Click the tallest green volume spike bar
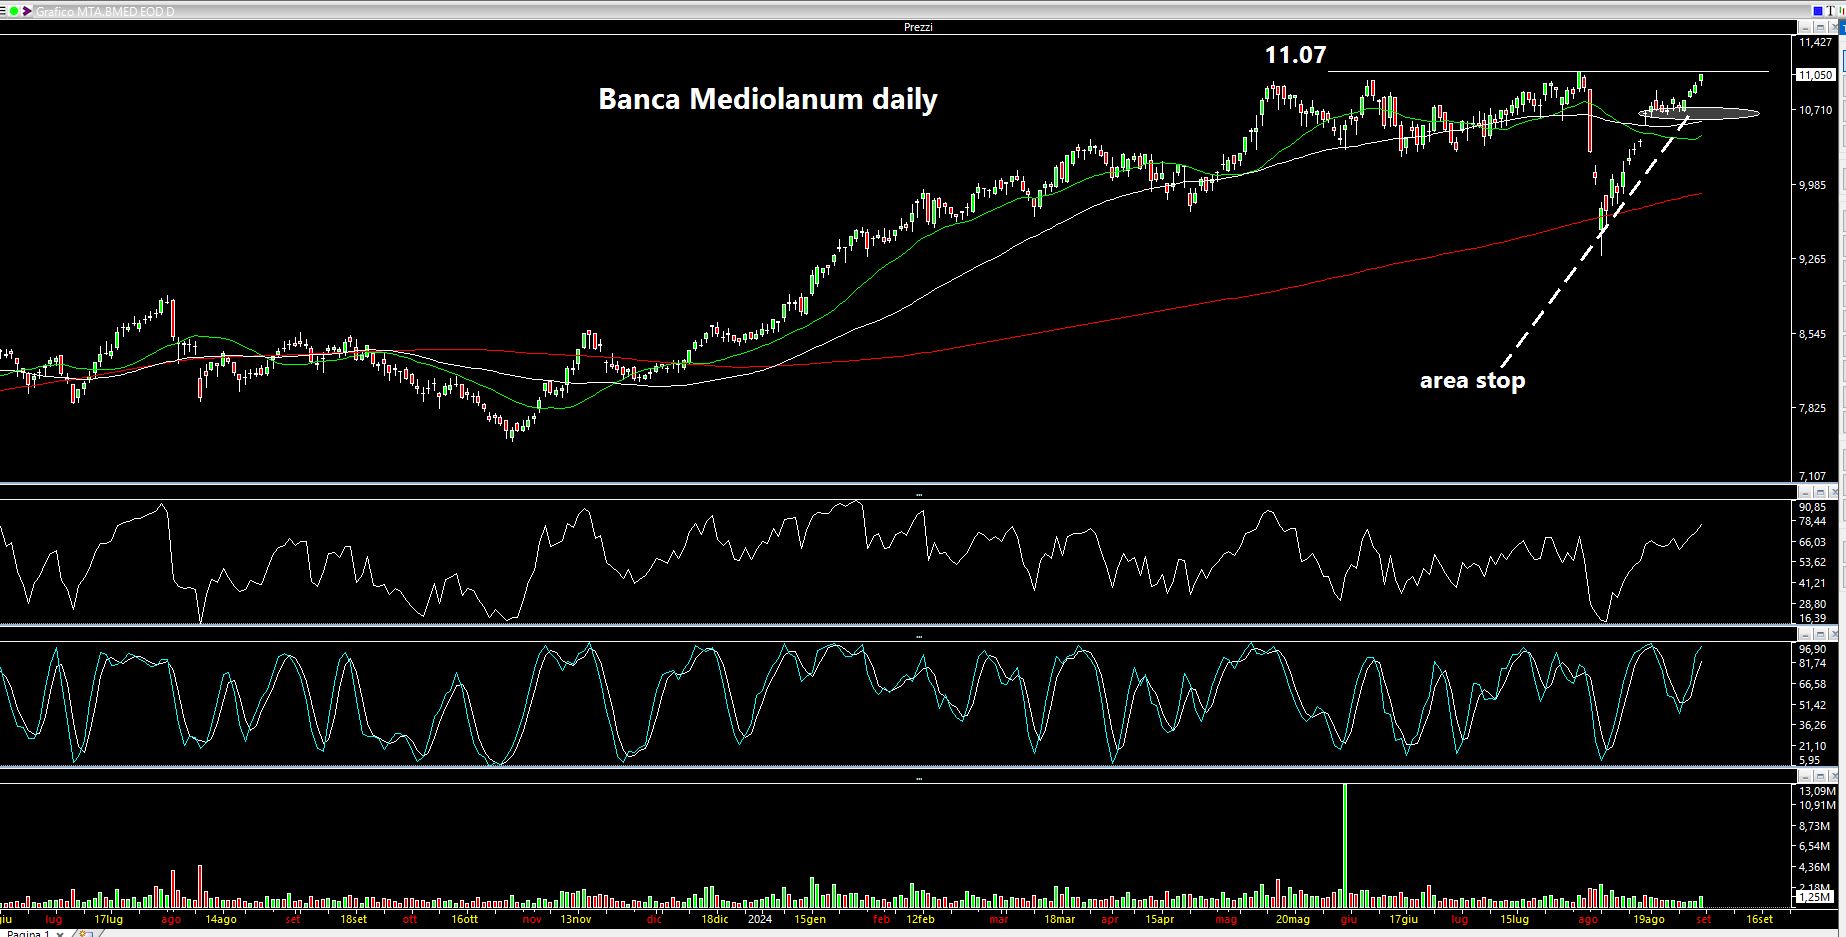This screenshot has height=937, width=1846. tap(1345, 845)
